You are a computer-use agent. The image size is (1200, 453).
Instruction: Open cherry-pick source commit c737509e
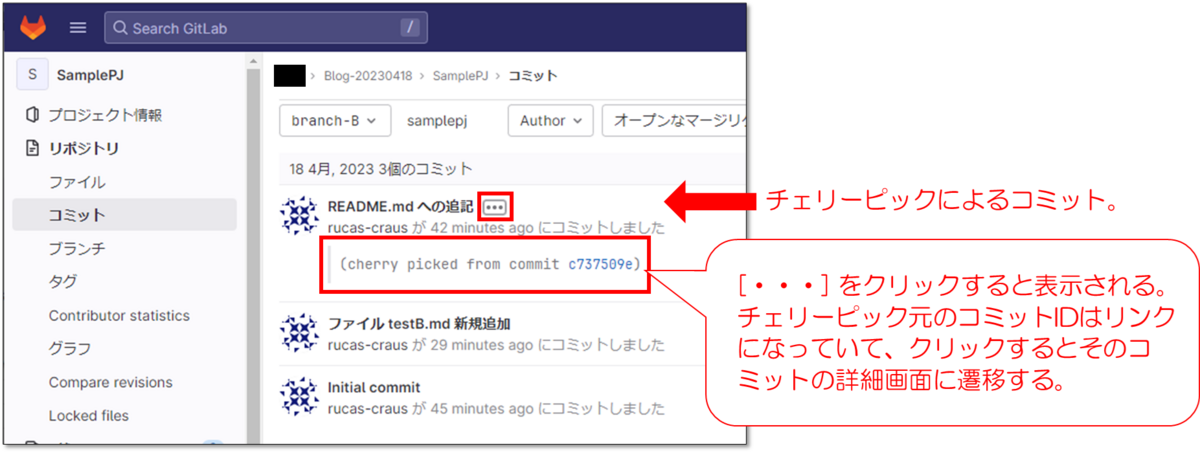click(603, 264)
